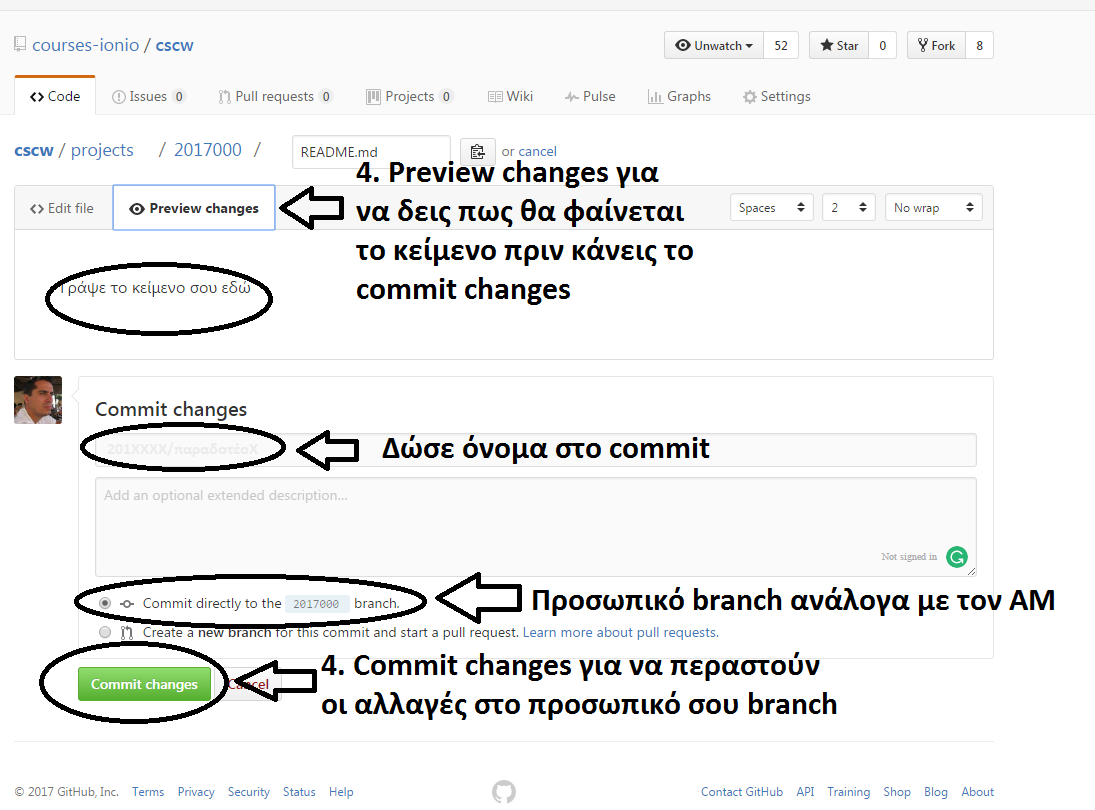Select the Preview changes tab
Screen dimensions: 1095x810
pos(194,208)
